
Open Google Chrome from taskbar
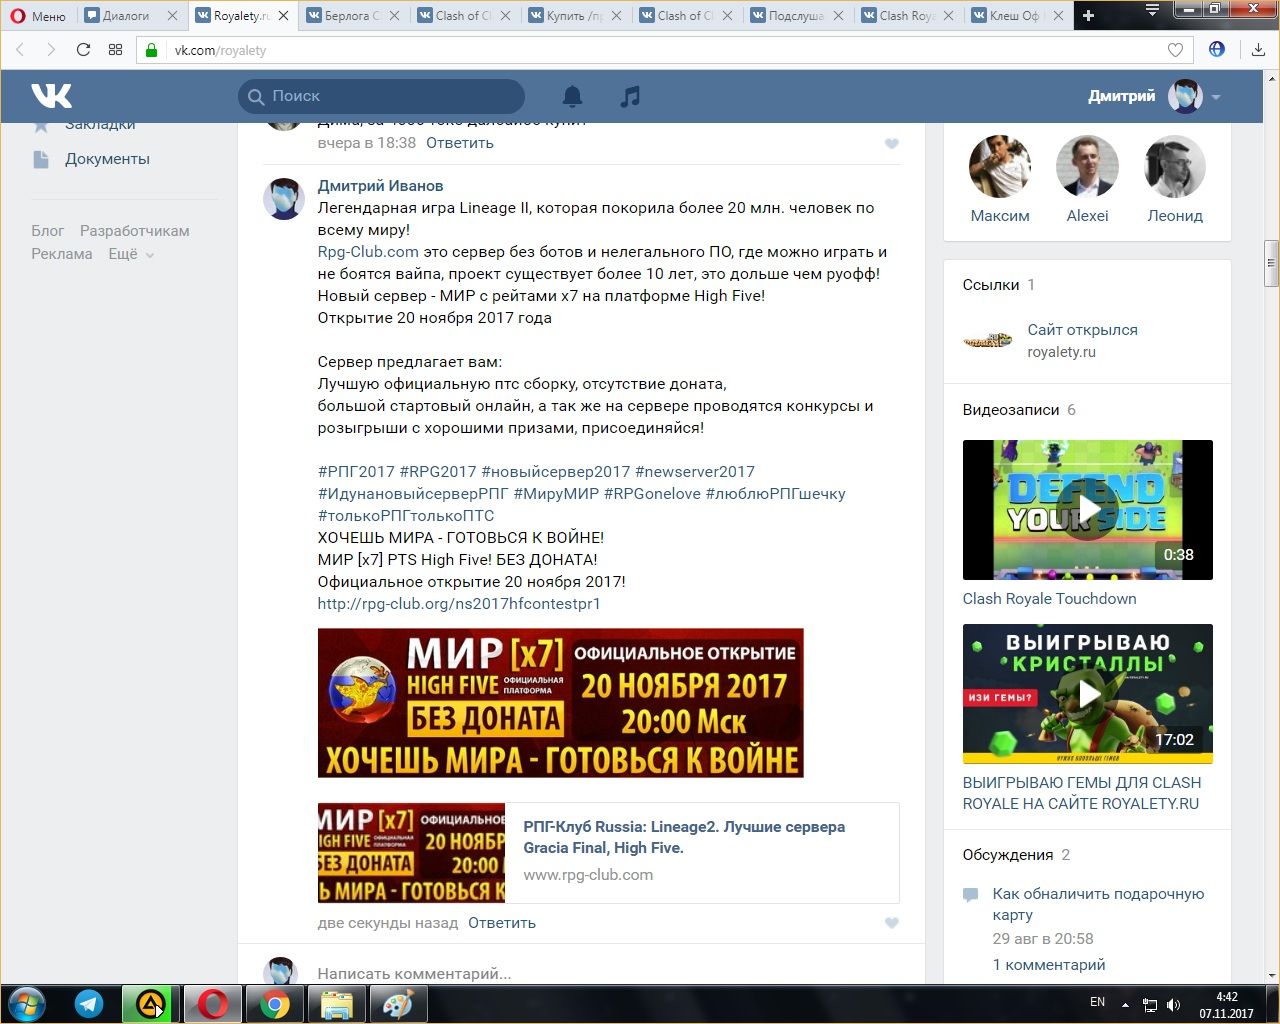coord(274,1004)
